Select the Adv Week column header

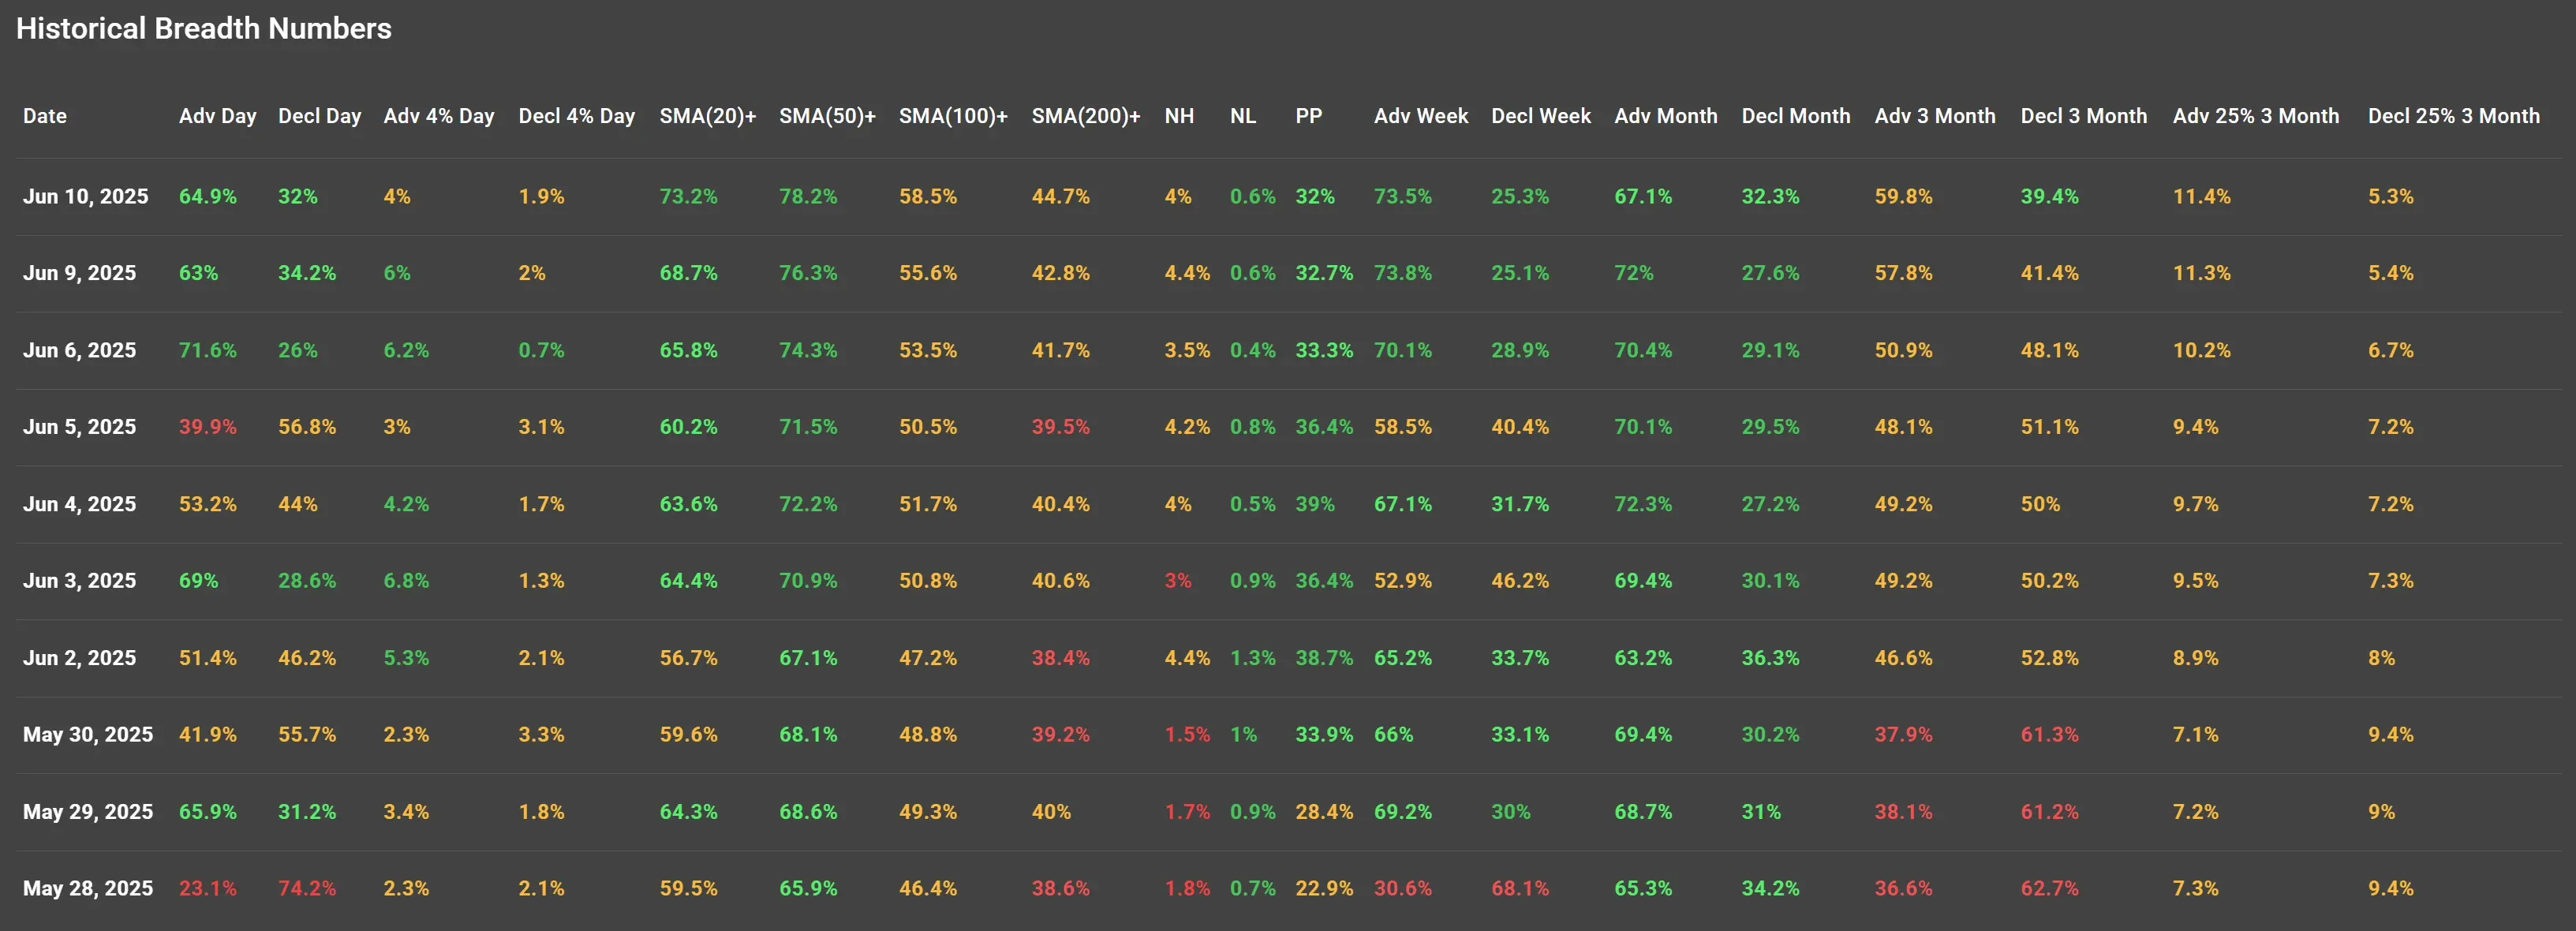pyautogui.click(x=1420, y=116)
